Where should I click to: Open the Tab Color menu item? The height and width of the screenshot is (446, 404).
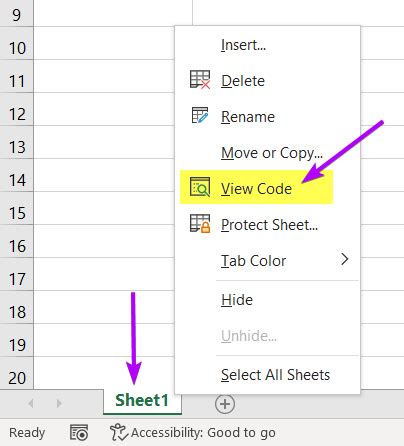click(253, 261)
